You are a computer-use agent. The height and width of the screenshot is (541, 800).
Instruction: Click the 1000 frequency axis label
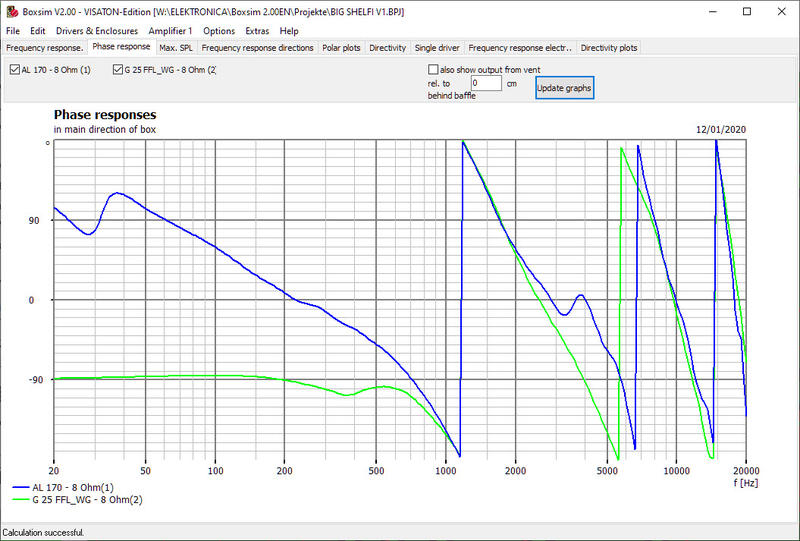click(x=445, y=471)
